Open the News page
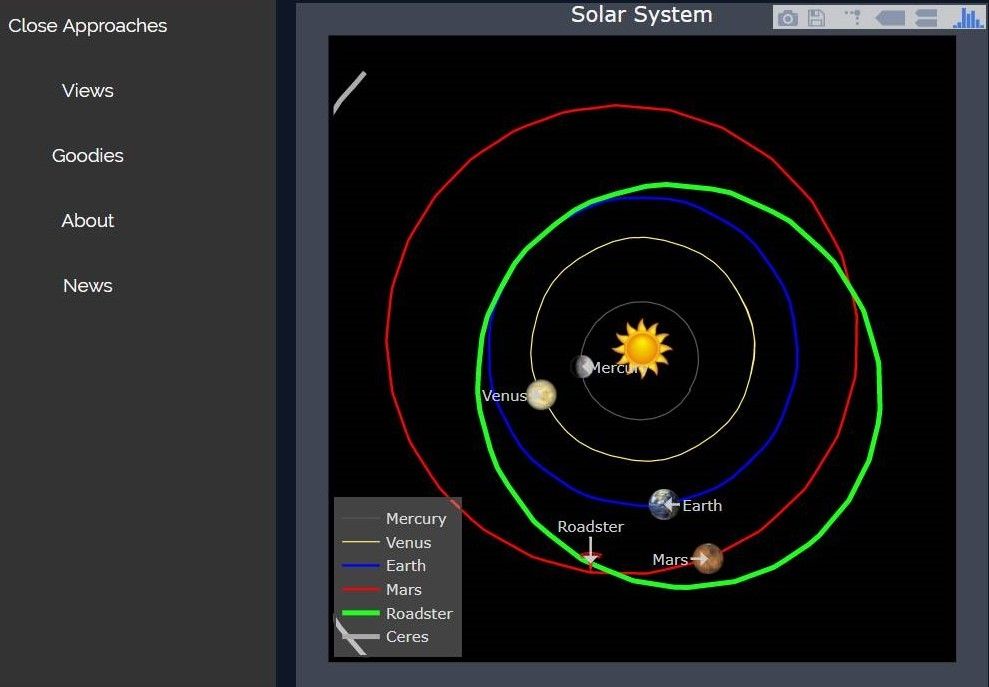Image resolution: width=989 pixels, height=687 pixels. (87, 285)
